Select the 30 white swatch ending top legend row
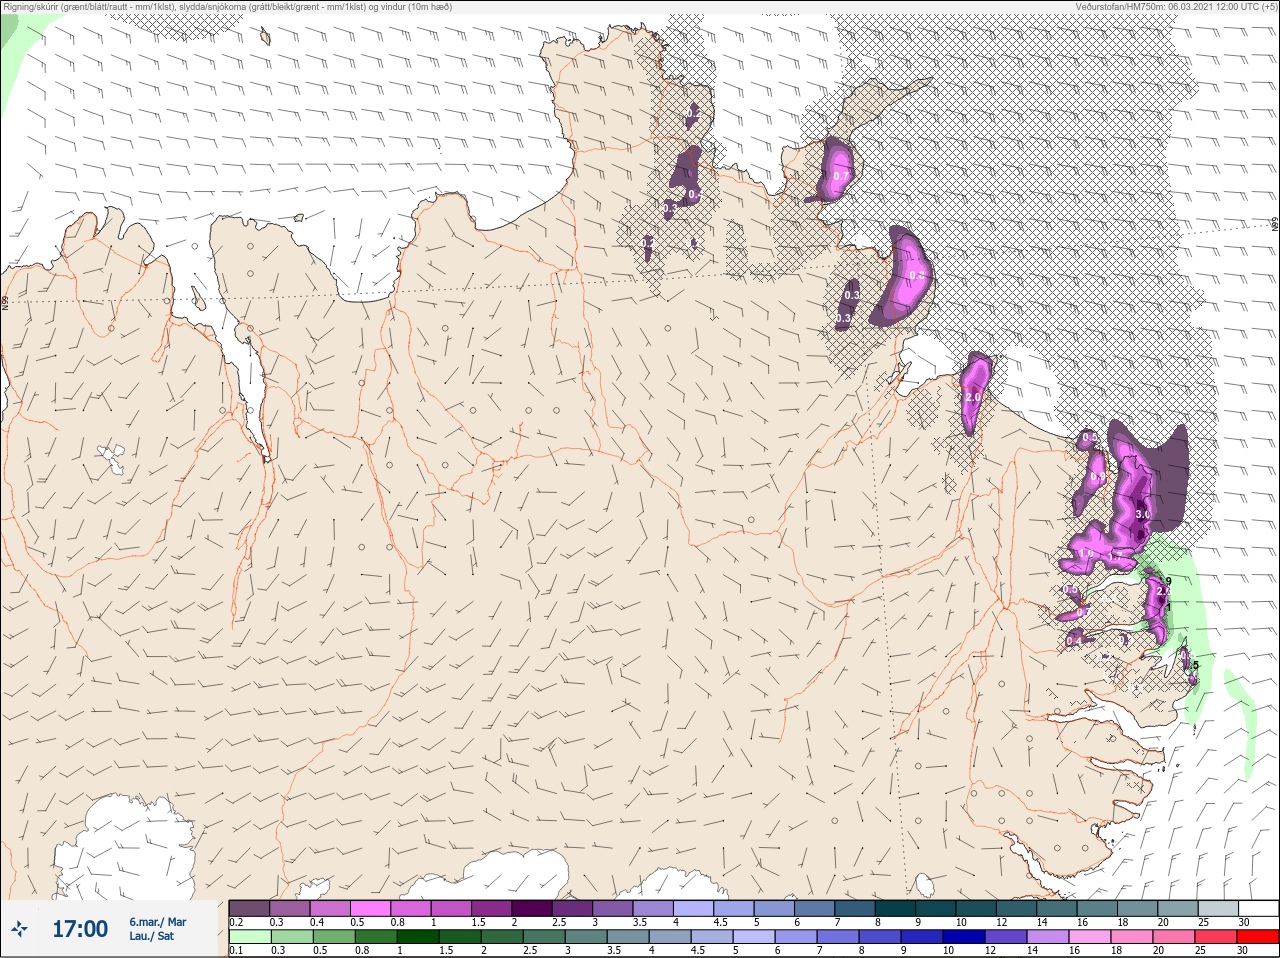This screenshot has height=958, width=1280. point(1258,908)
